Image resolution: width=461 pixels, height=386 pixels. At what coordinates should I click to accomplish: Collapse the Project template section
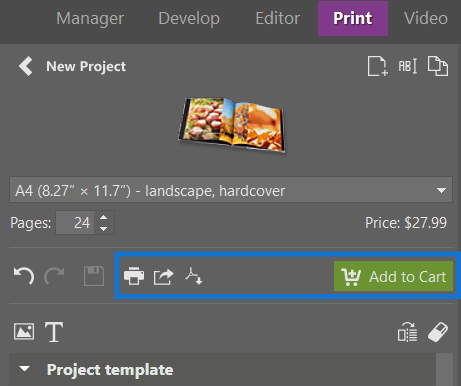(24, 369)
